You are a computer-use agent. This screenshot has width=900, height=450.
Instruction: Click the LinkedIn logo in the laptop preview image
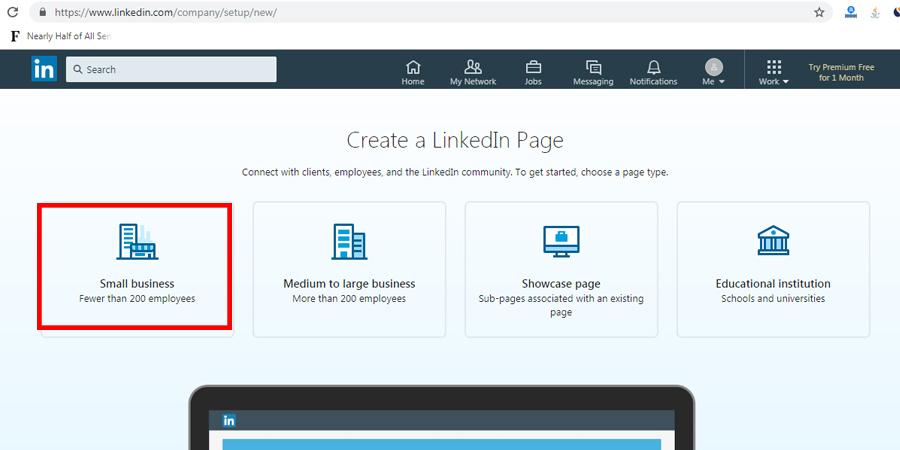229,421
